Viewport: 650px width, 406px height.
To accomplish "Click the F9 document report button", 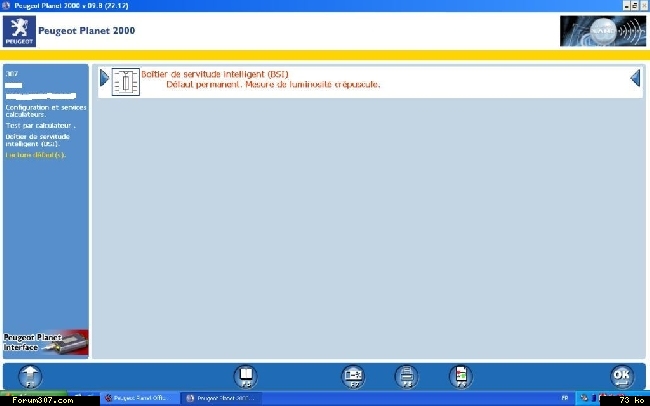I will click(461, 377).
